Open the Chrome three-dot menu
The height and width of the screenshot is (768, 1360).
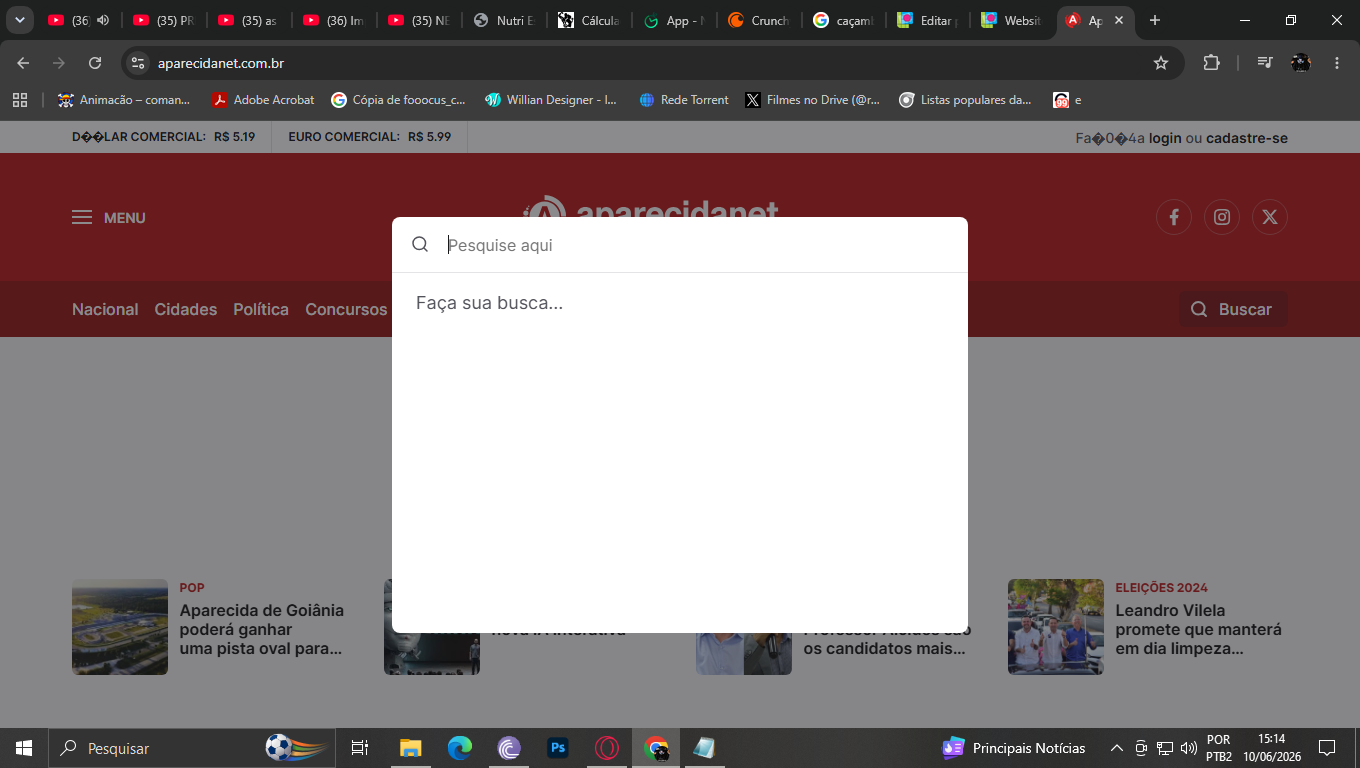pos(1337,63)
